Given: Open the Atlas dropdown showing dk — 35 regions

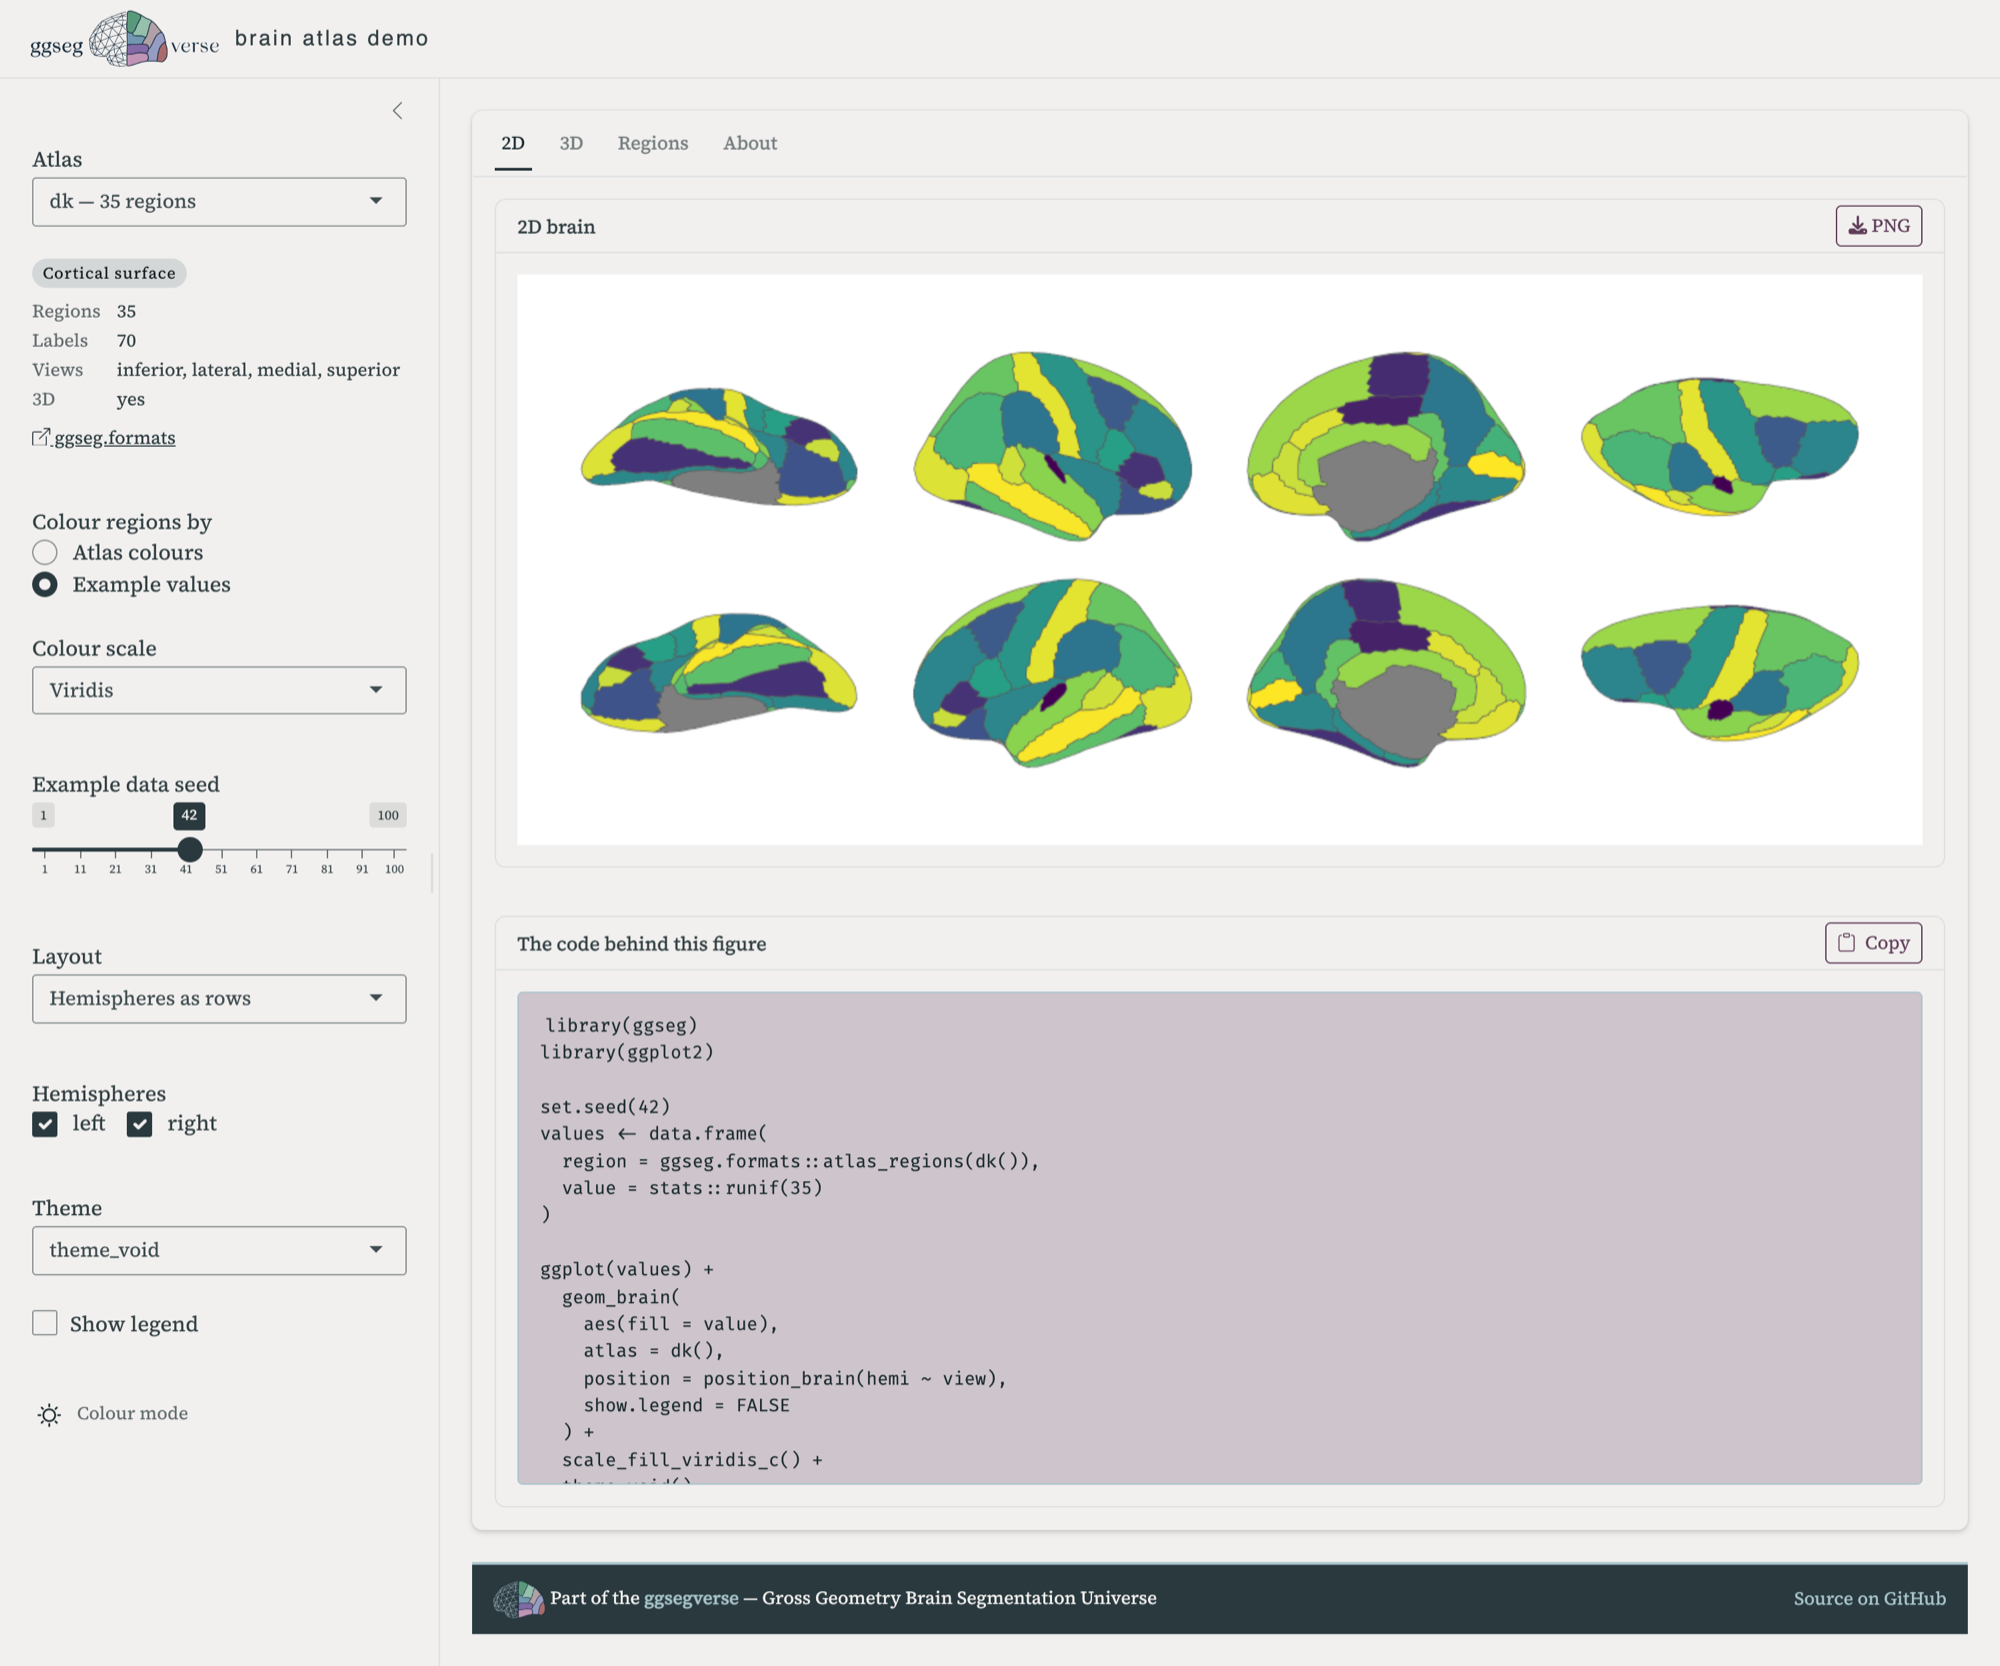Looking at the screenshot, I should [219, 202].
